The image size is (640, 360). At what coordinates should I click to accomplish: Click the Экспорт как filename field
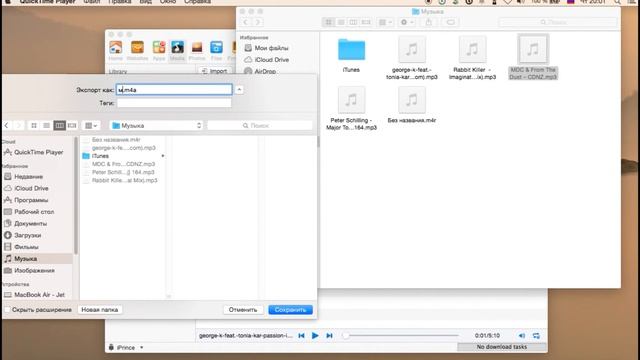pos(174,89)
